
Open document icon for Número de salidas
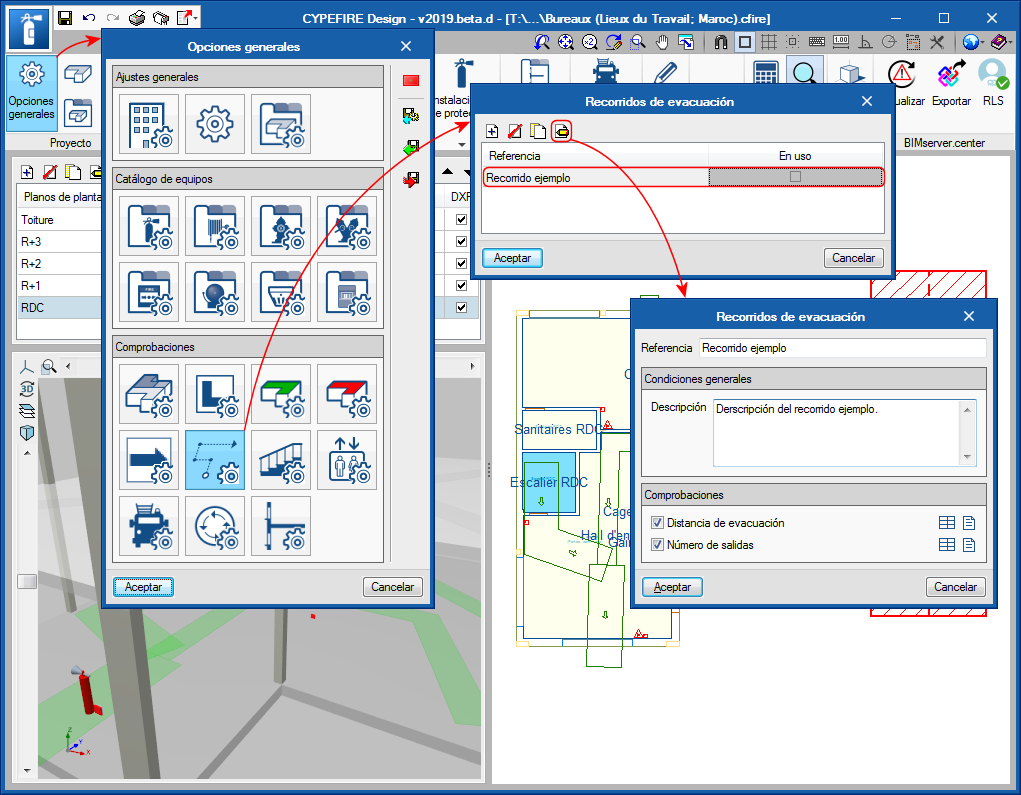(x=969, y=545)
